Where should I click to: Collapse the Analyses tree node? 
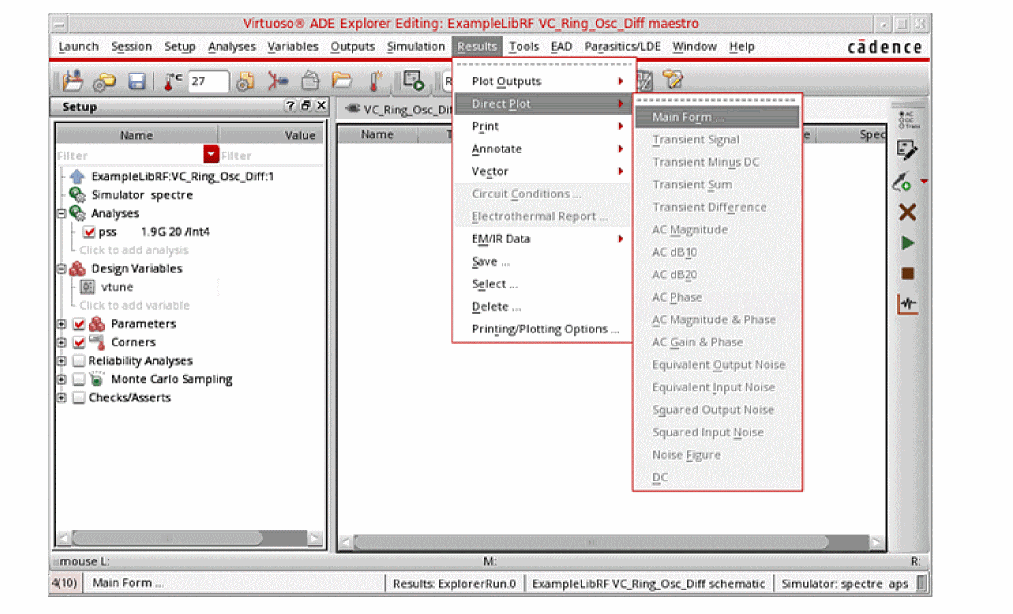pos(62,213)
